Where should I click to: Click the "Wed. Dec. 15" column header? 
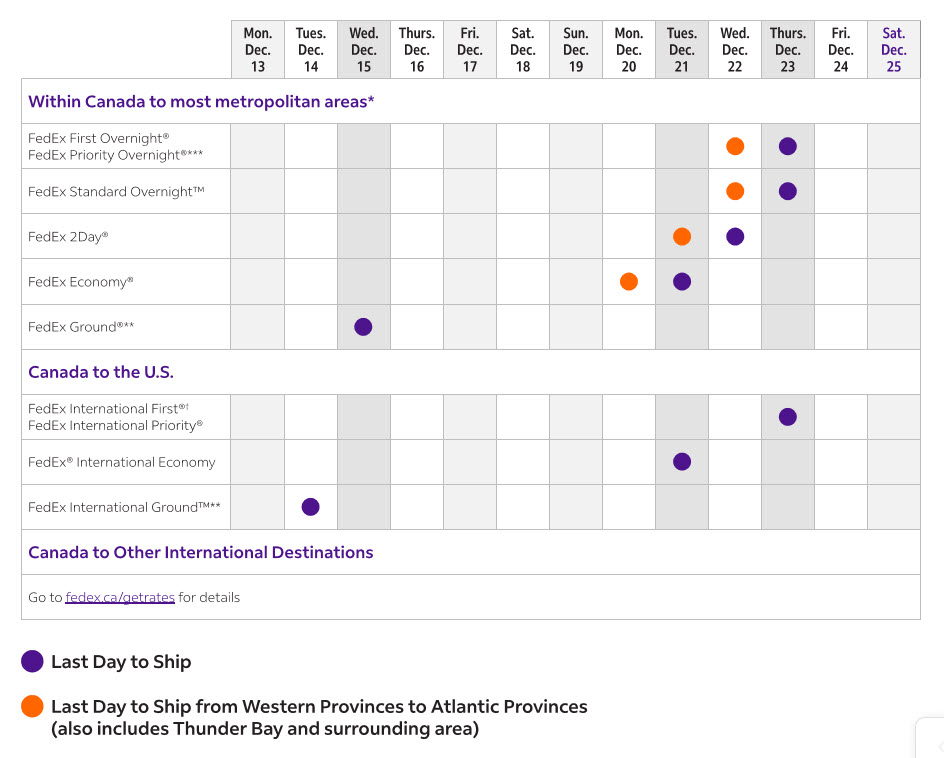364,50
